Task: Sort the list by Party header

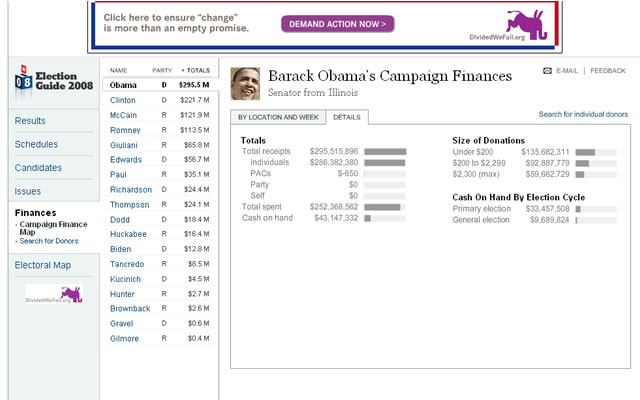Action: coord(162,70)
